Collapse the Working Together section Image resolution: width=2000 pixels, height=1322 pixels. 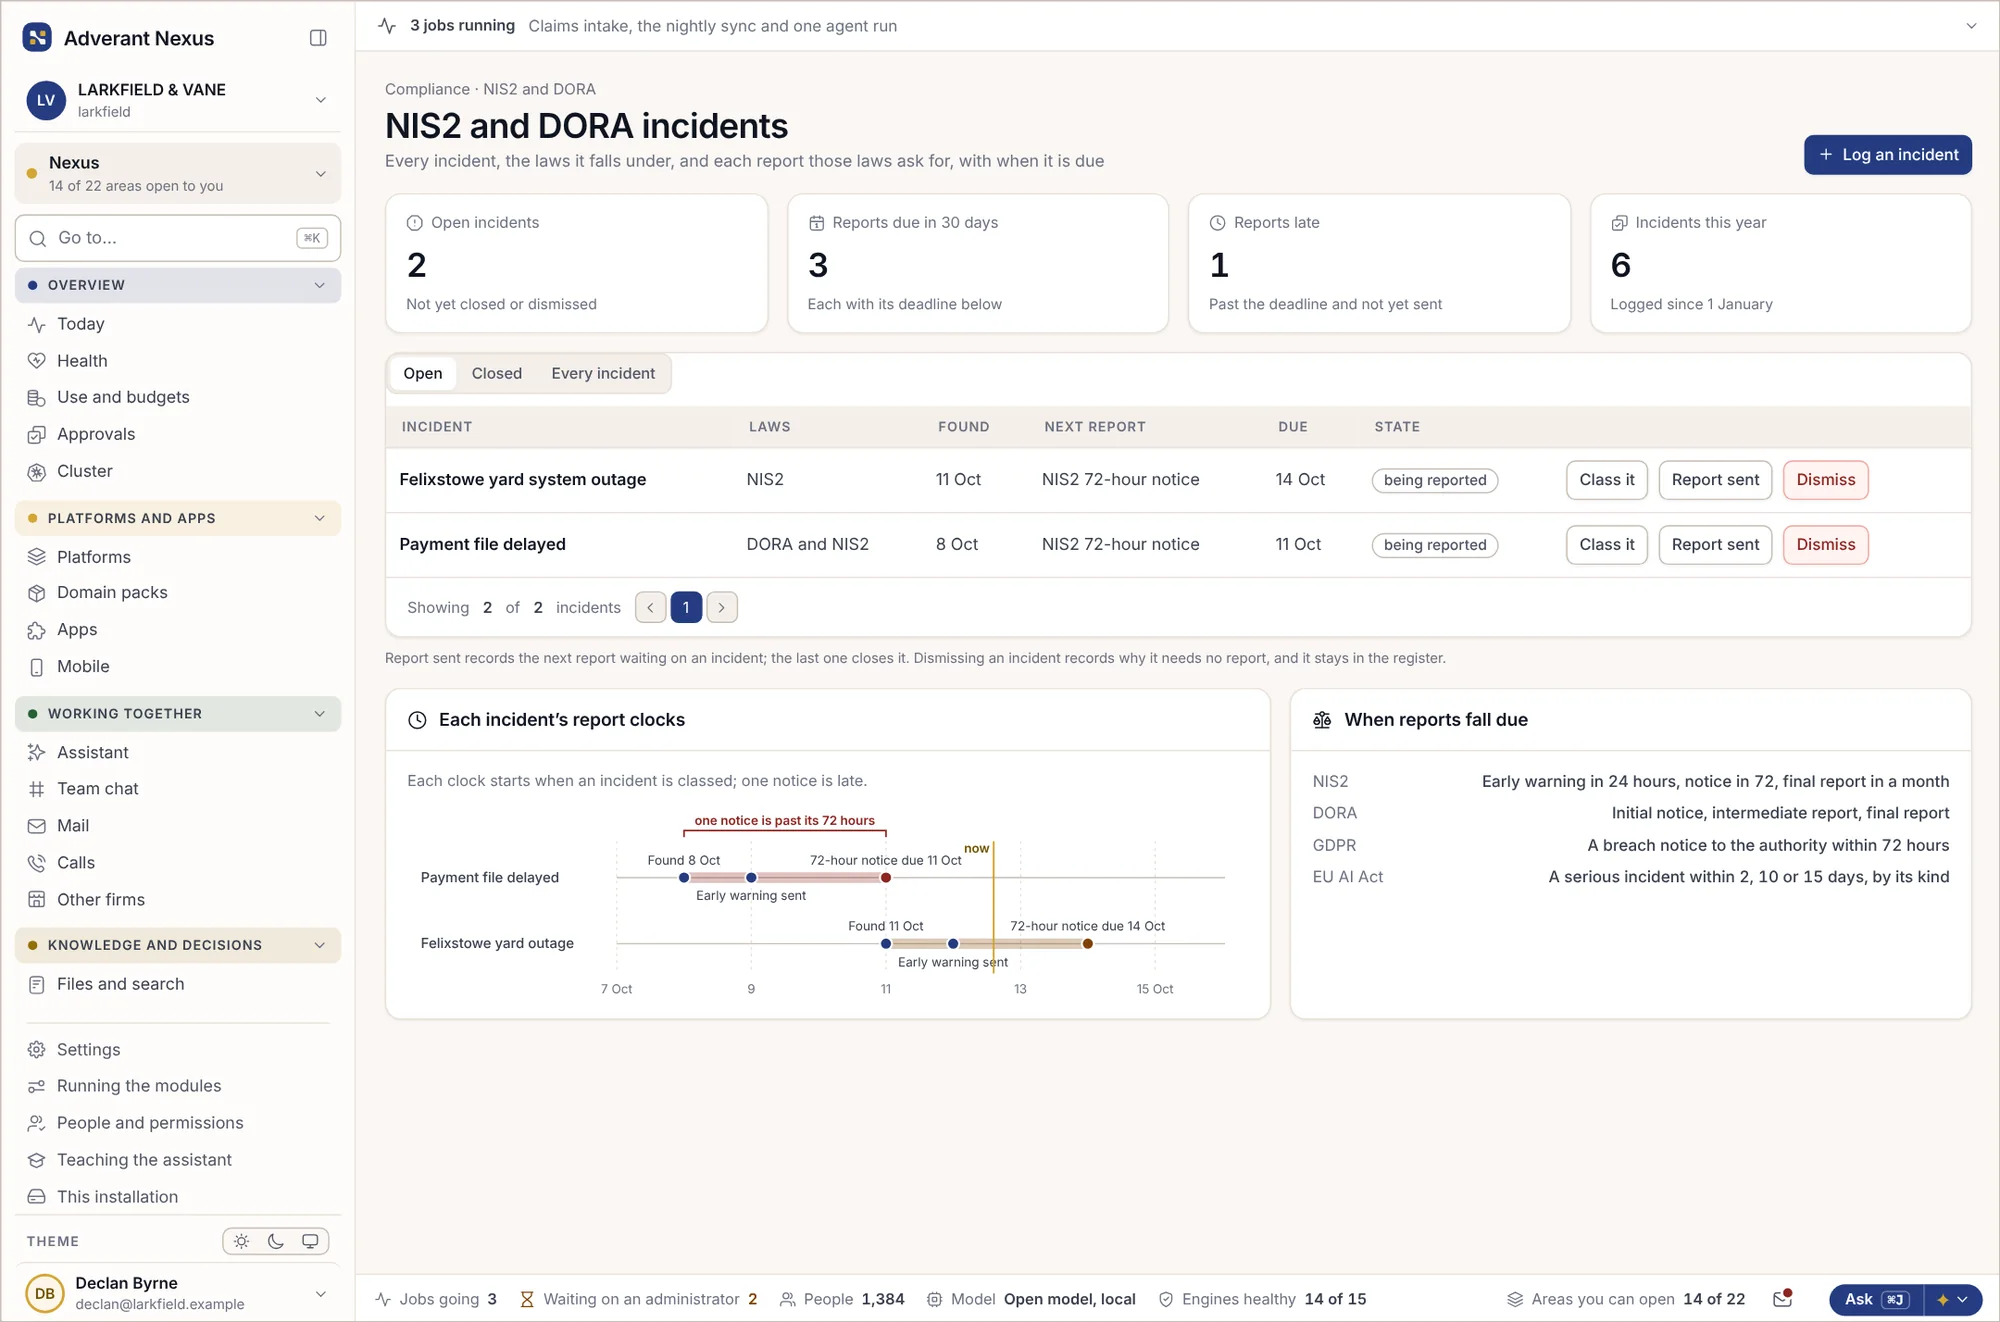coord(178,714)
